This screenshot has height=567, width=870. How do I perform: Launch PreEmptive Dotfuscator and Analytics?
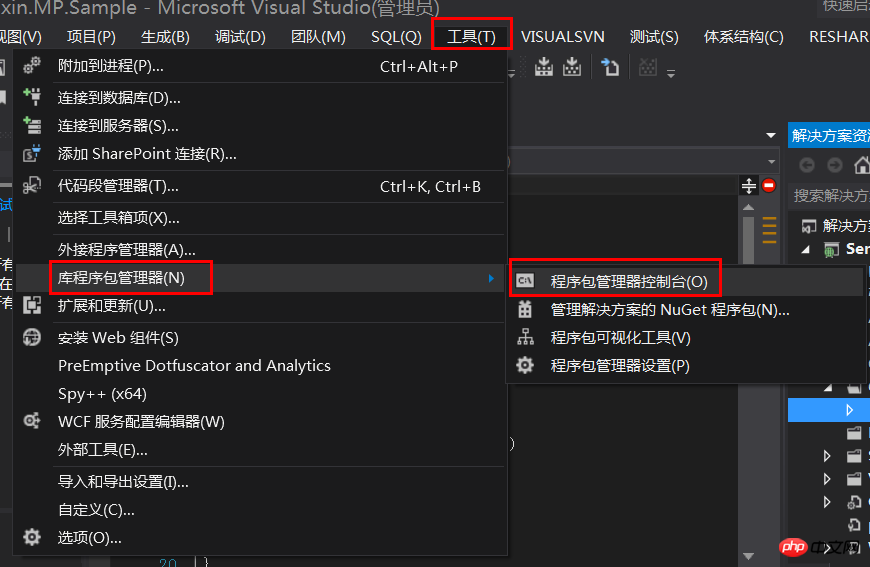[x=261, y=366]
